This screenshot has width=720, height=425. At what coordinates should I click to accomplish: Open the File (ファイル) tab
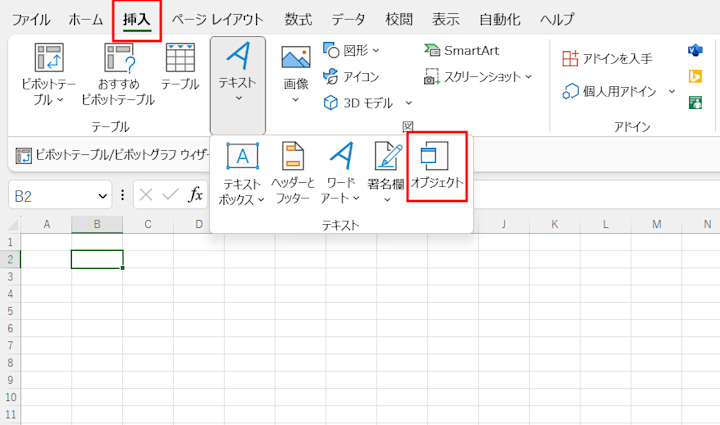[31, 20]
